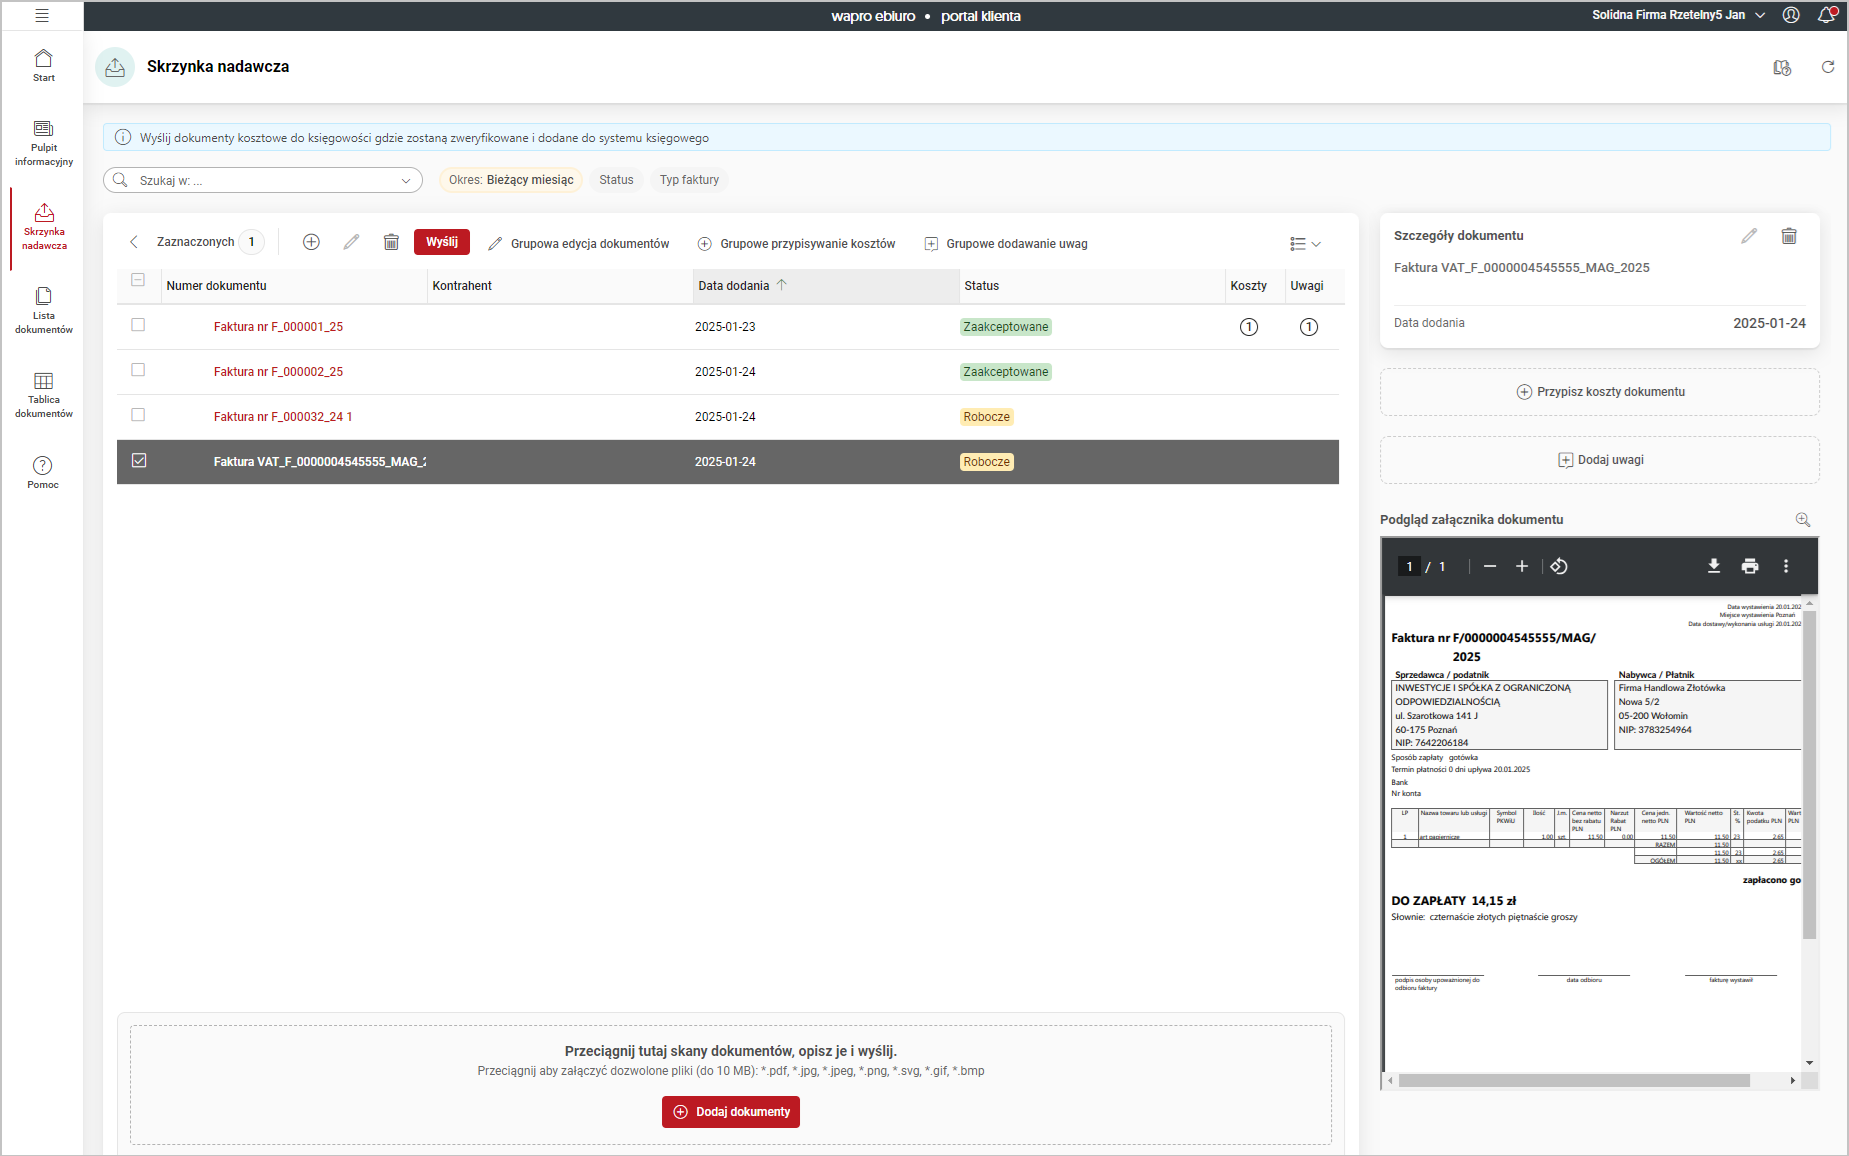Viewport: 1849px width, 1156px height.
Task: Sort by Numer dokumentu column
Action: coord(216,286)
